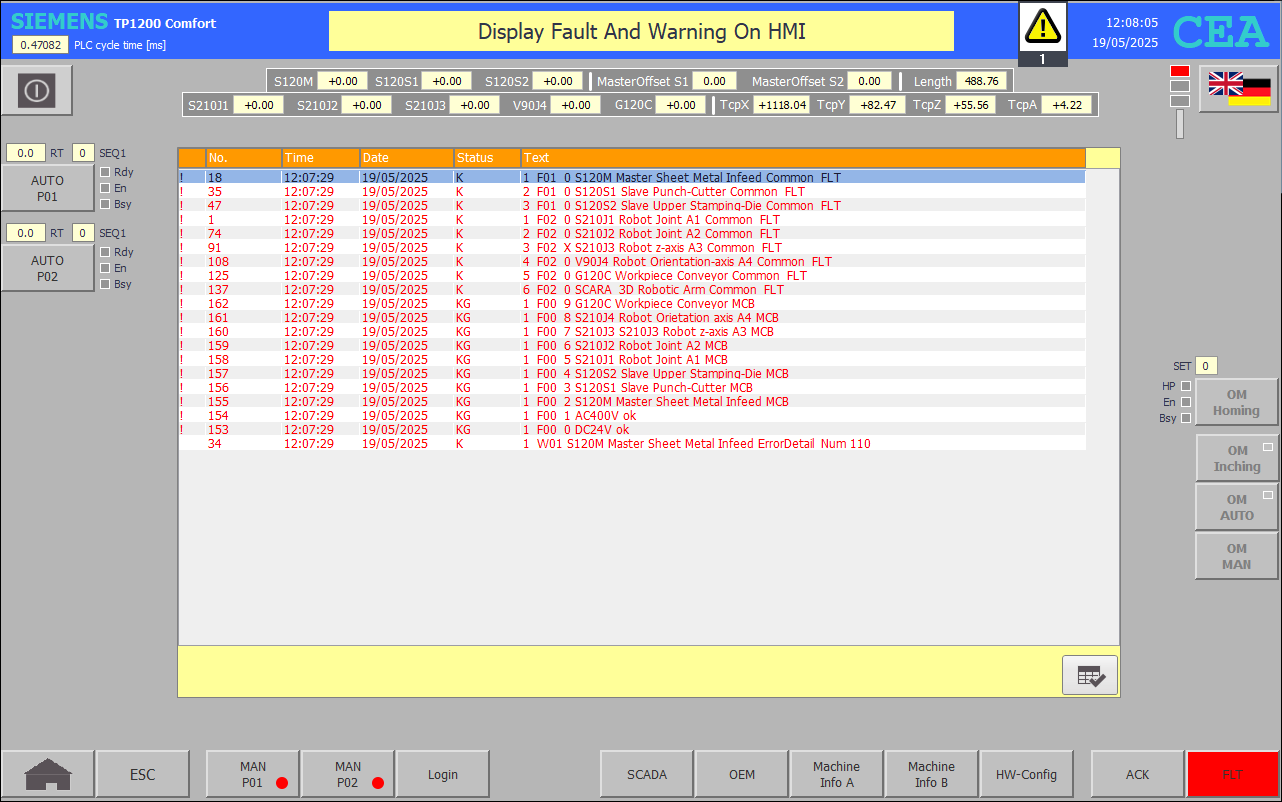Click the Siemens TP1200 Comfort logo

tap(113, 23)
